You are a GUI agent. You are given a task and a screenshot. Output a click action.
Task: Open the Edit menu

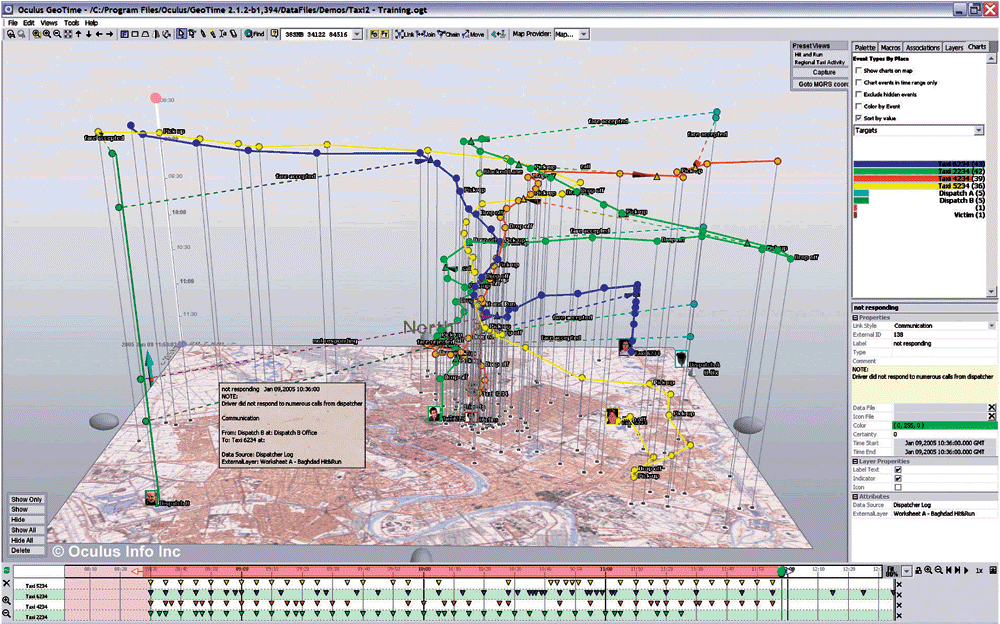pyautogui.click(x=29, y=22)
